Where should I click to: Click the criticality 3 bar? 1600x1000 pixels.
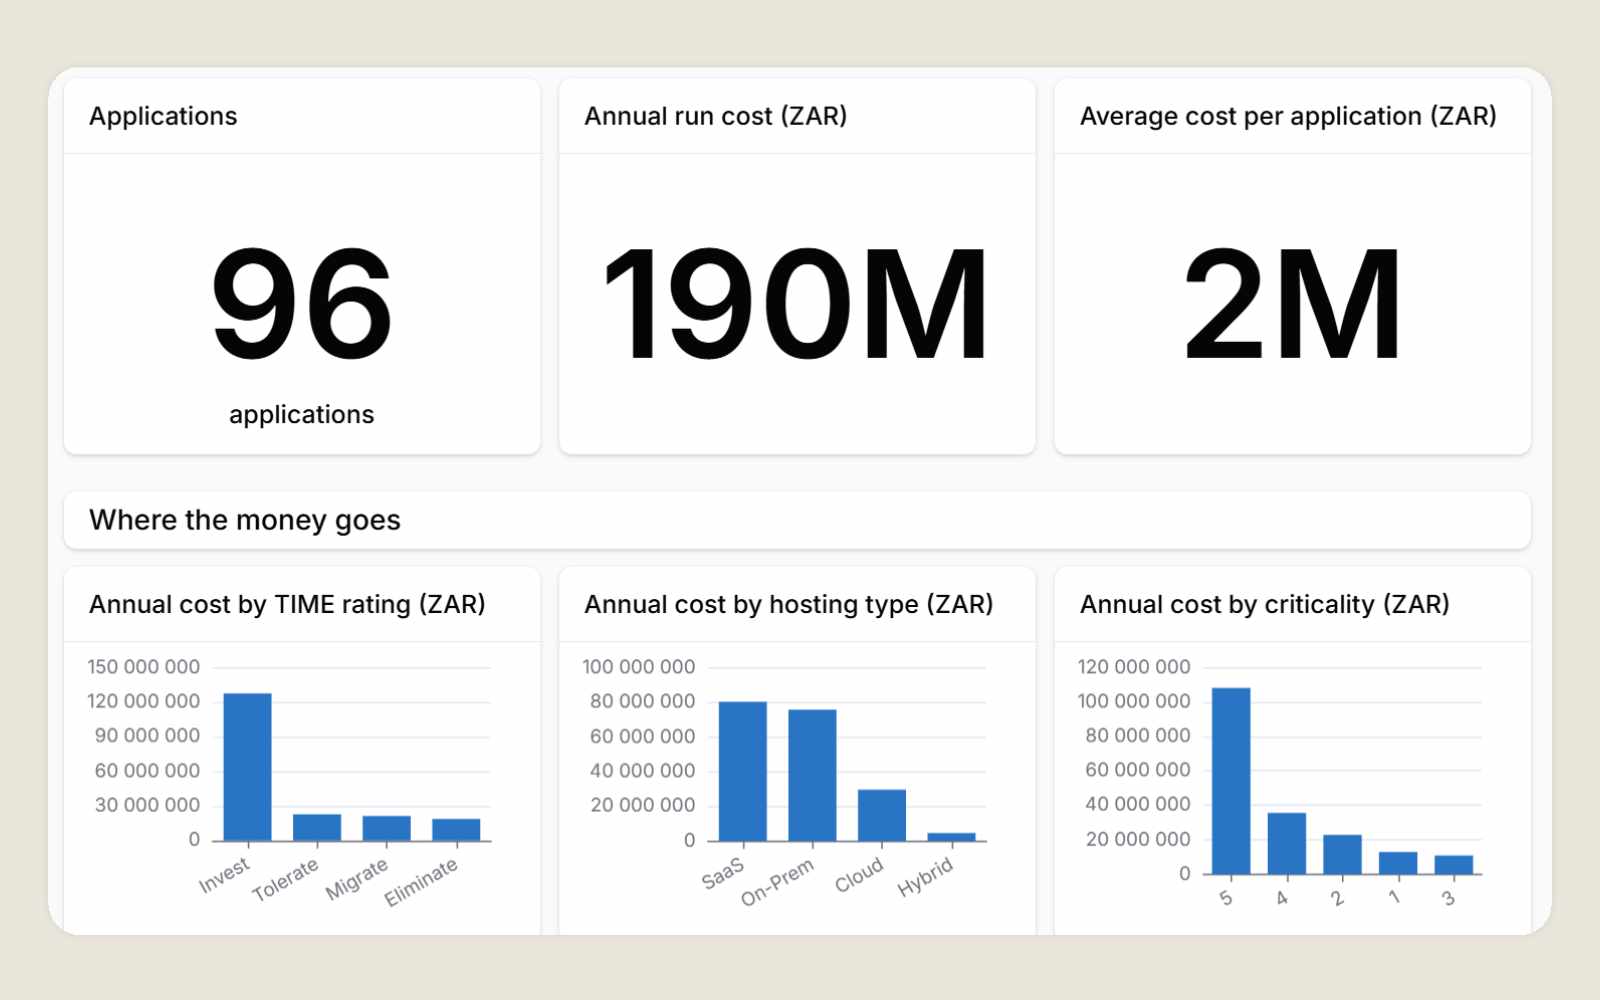click(x=1454, y=865)
